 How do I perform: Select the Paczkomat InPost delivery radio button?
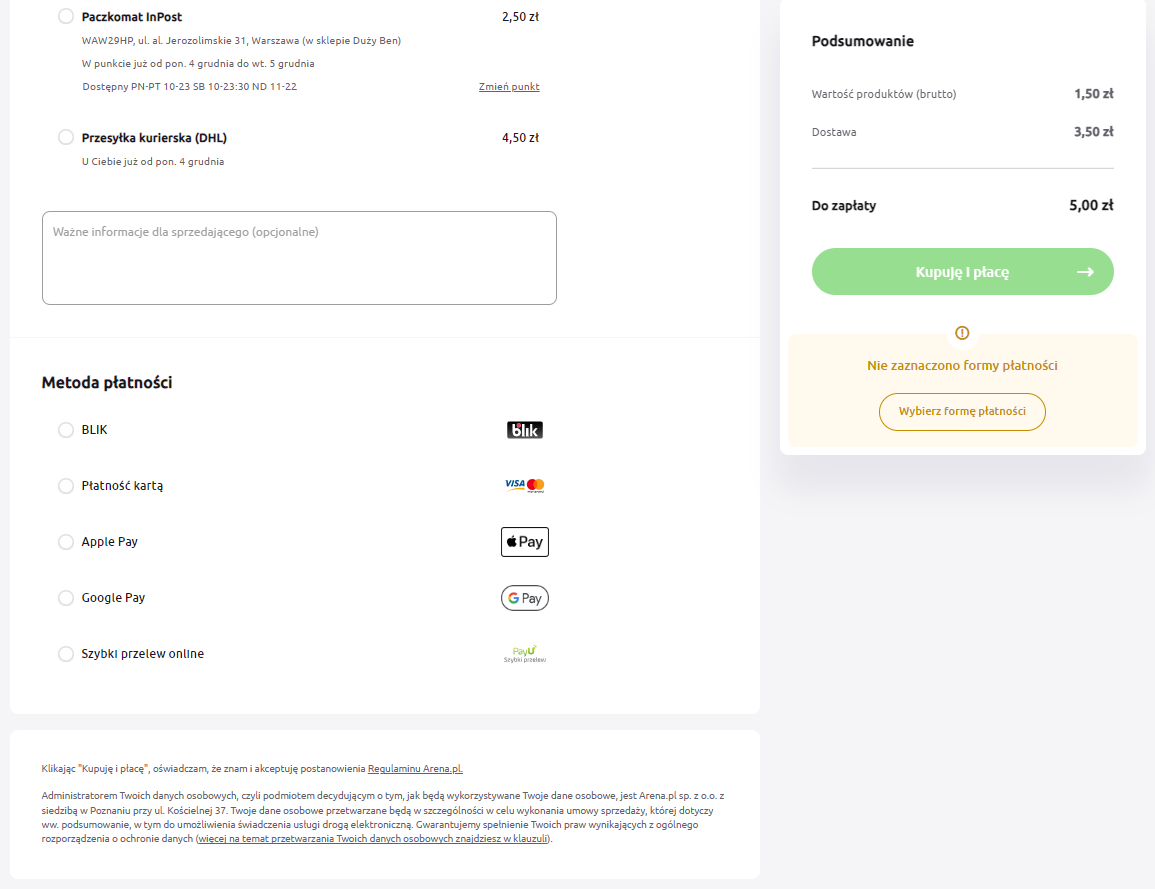[66, 16]
